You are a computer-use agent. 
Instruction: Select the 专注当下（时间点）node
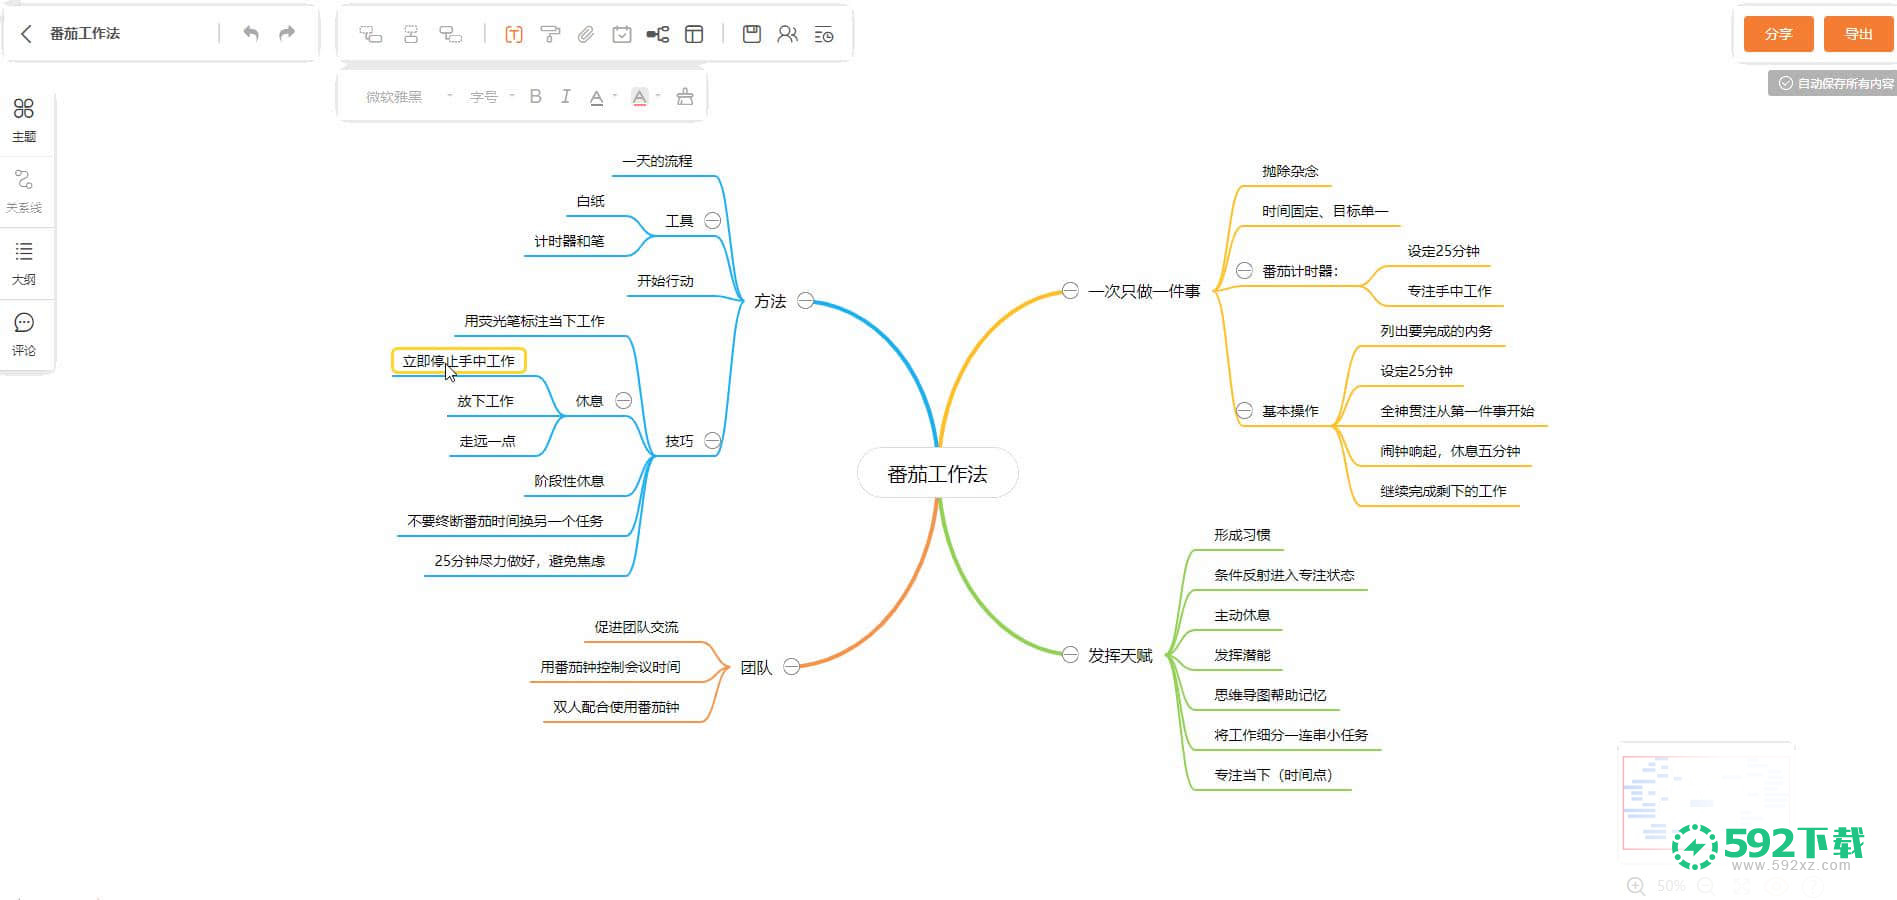[1273, 775]
